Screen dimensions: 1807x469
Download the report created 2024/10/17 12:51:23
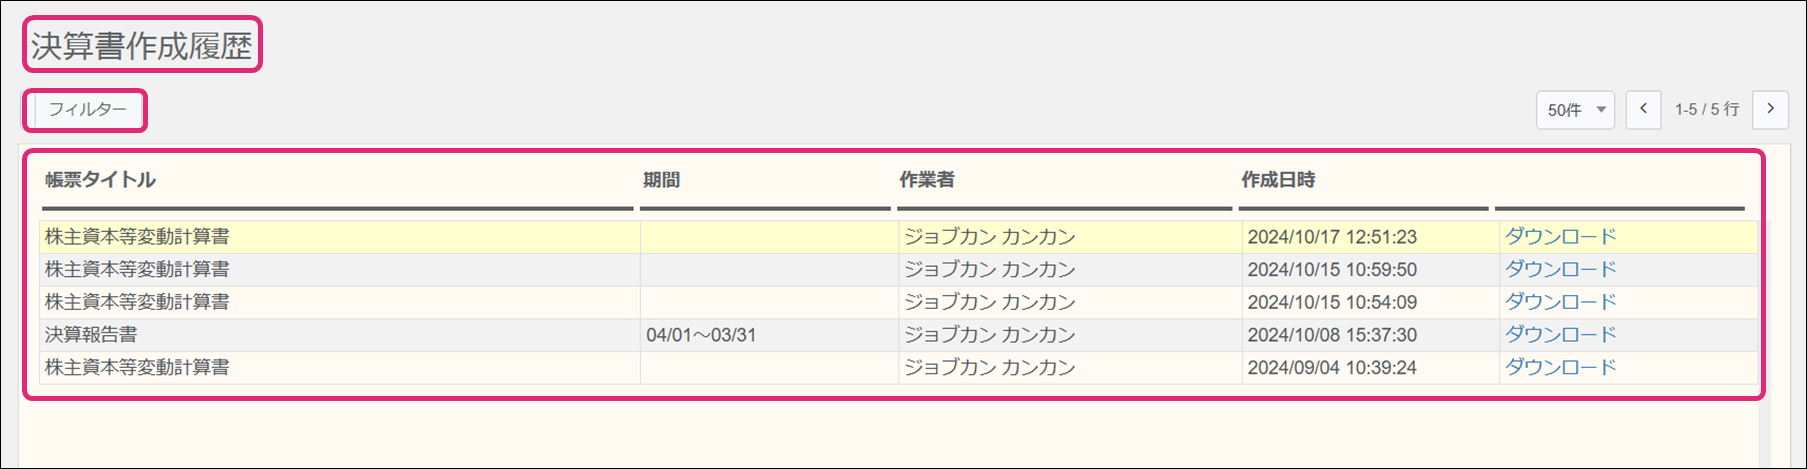(x=1560, y=237)
